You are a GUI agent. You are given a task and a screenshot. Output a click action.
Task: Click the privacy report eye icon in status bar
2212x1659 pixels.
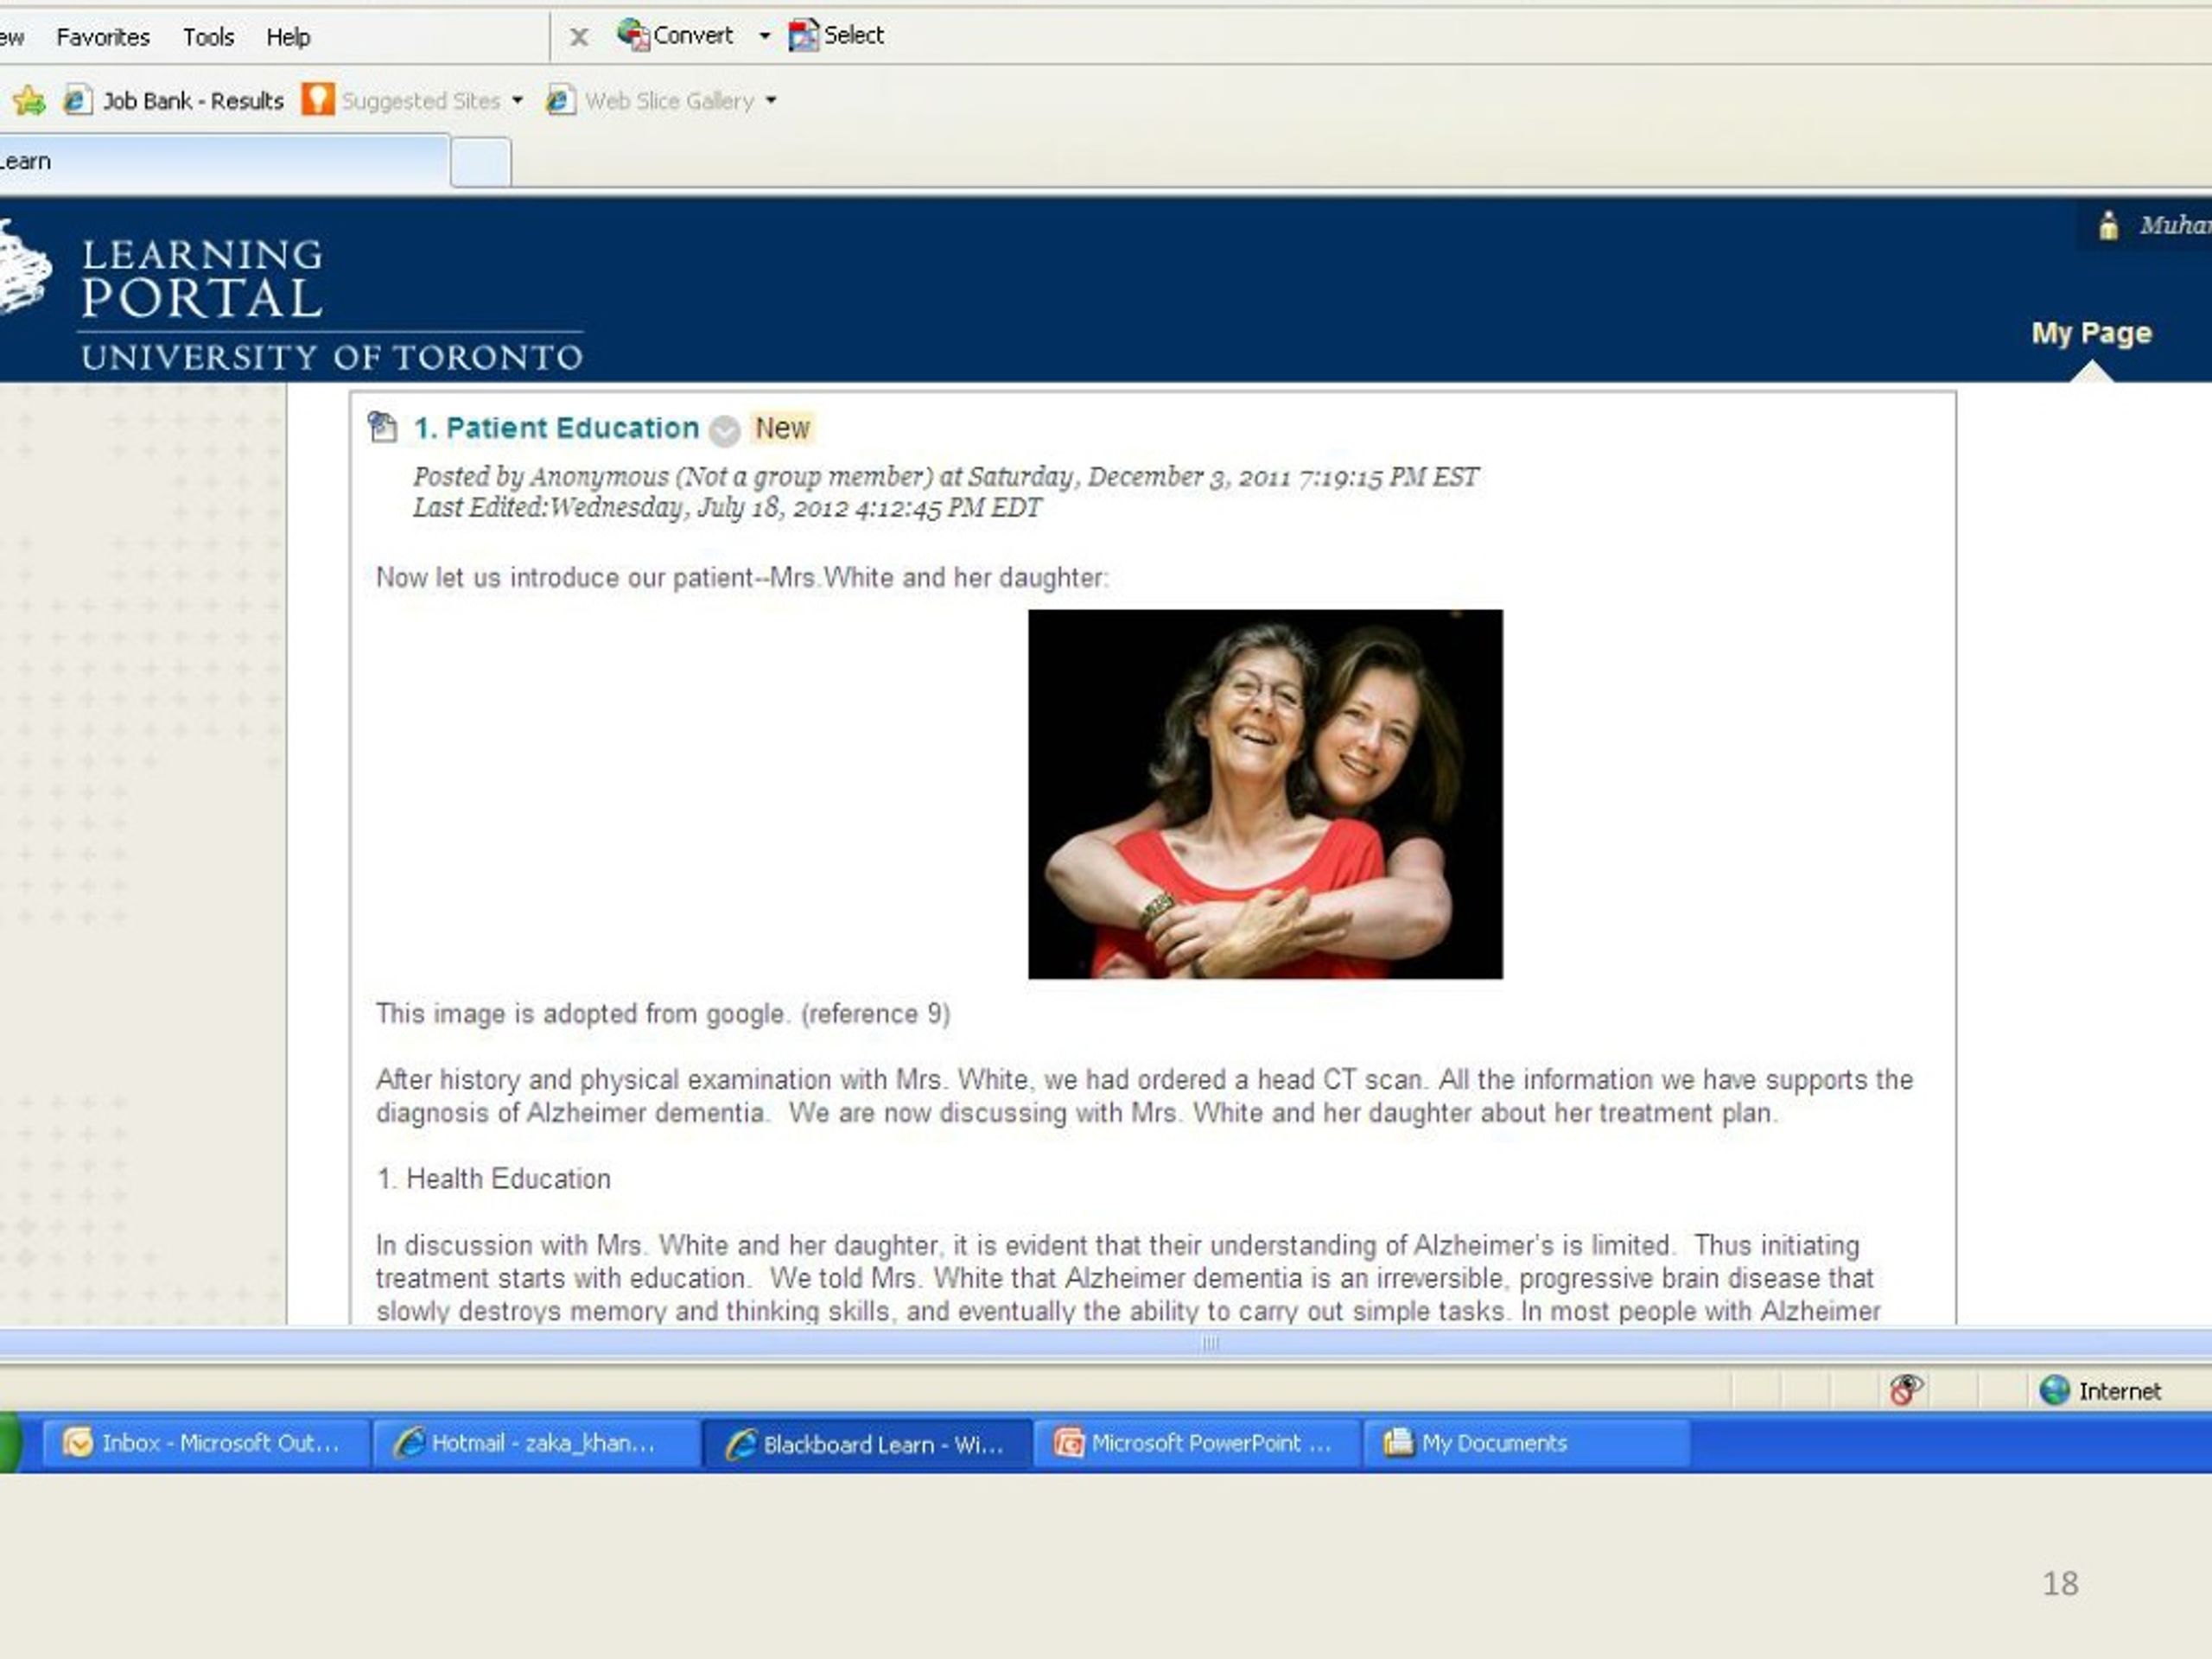1905,1390
